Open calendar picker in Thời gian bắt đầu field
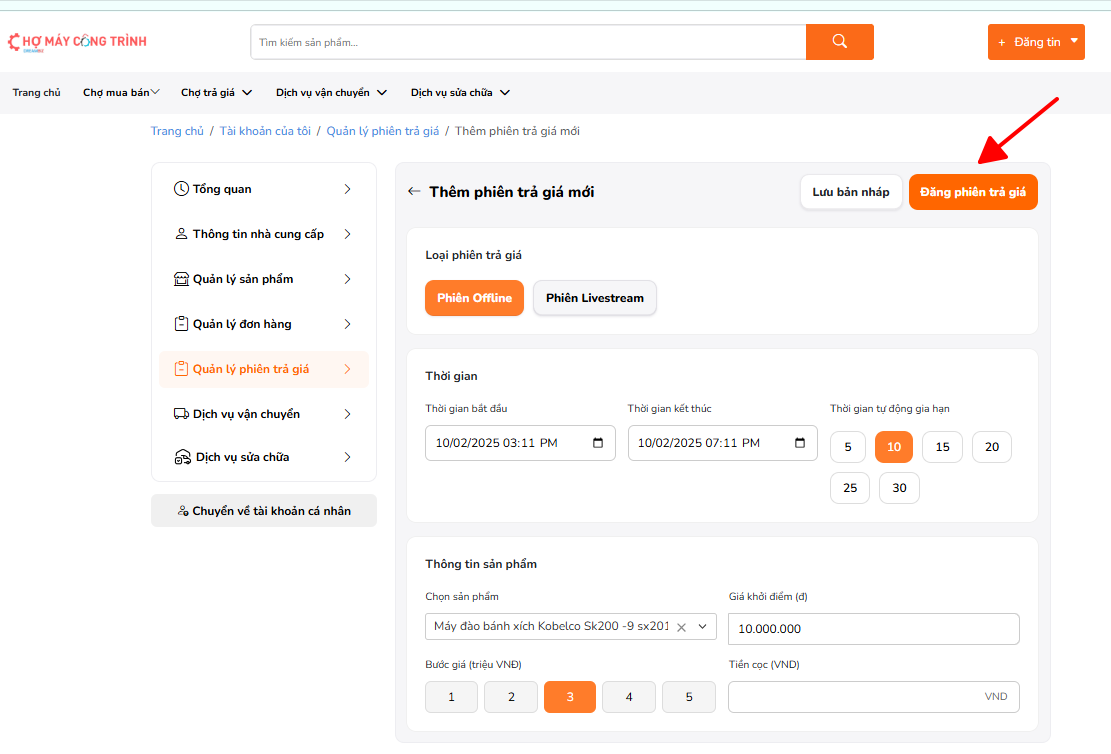 click(x=598, y=443)
